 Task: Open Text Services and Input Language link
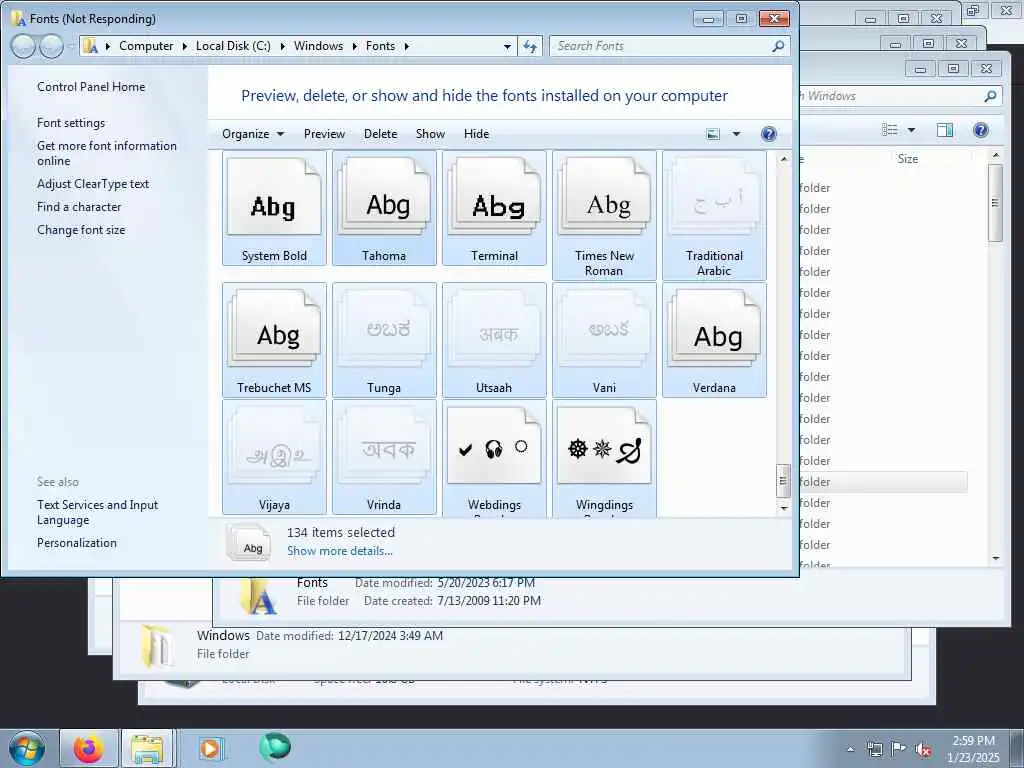97,513
